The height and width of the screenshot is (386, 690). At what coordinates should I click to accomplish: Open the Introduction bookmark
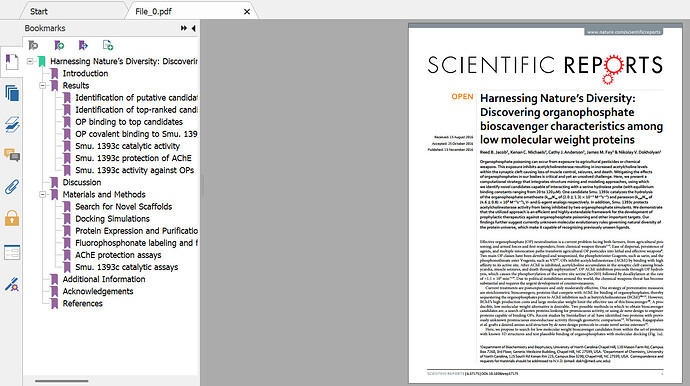(85, 74)
